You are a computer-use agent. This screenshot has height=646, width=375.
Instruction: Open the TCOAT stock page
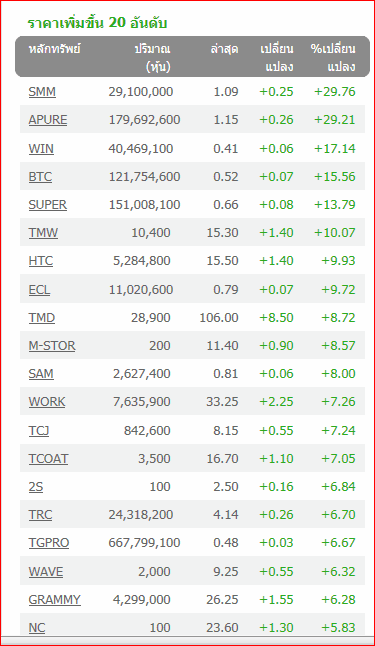(48, 458)
